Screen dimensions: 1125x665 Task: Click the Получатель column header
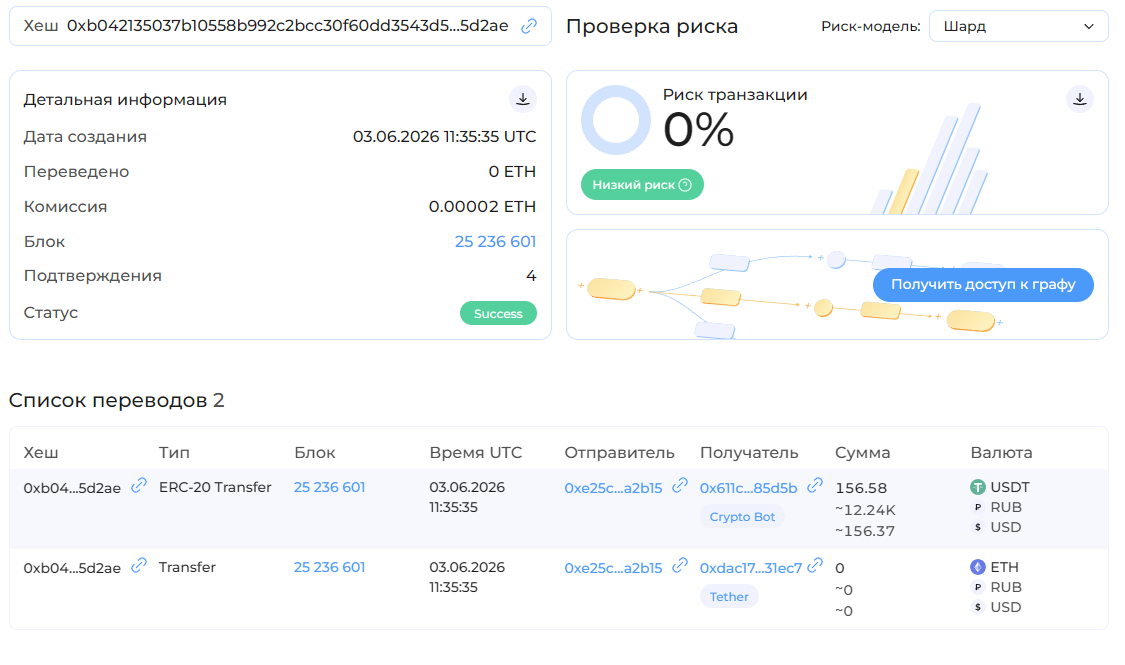(x=748, y=453)
